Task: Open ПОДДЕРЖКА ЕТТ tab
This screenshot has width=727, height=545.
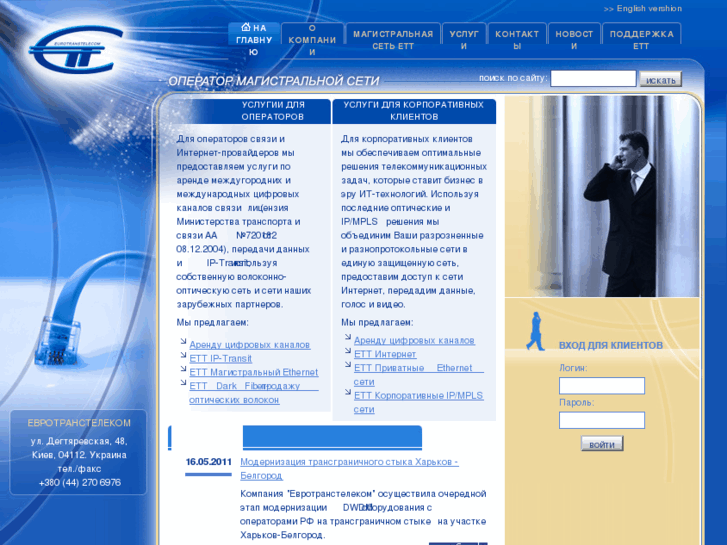Action: [641, 40]
